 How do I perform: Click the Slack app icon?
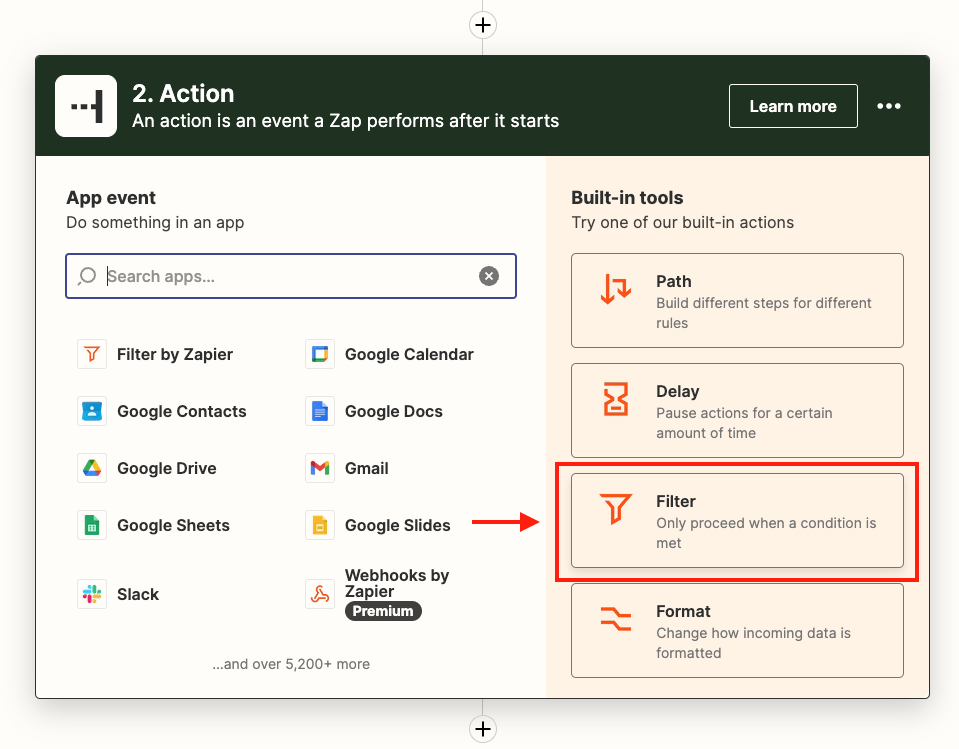92,594
